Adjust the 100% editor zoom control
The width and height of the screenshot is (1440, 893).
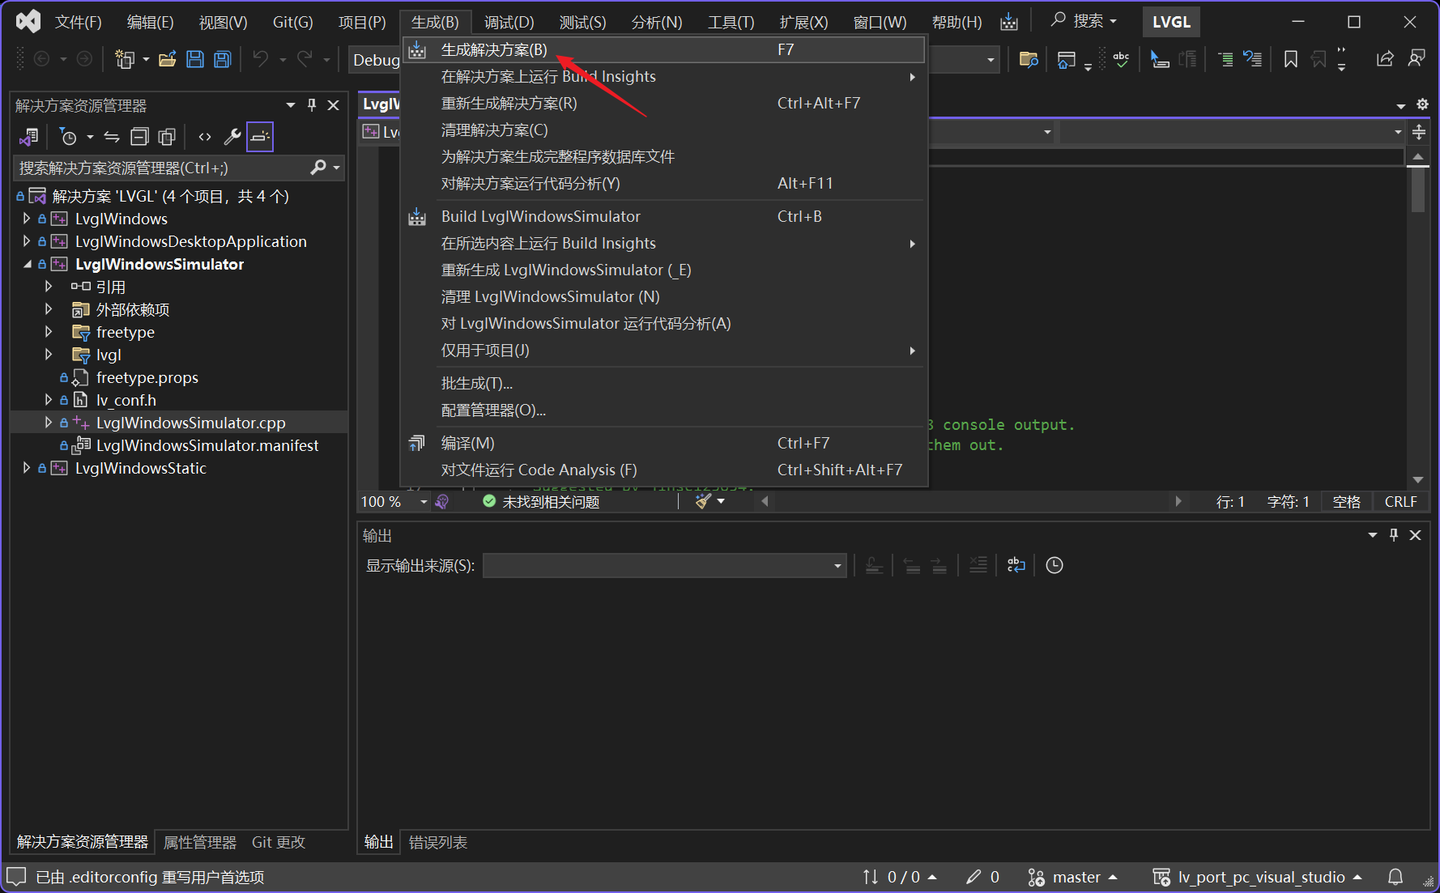[x=385, y=501]
